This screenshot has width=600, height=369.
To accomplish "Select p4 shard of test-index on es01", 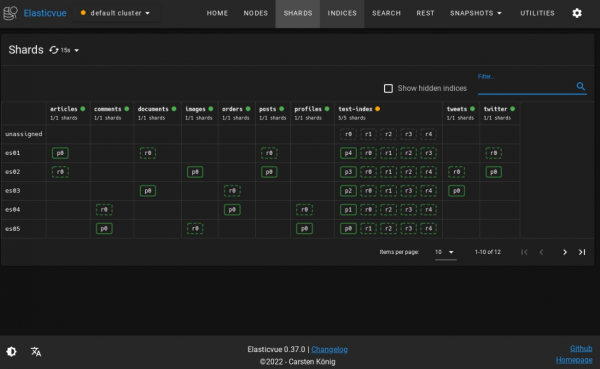I will pyautogui.click(x=348, y=153).
